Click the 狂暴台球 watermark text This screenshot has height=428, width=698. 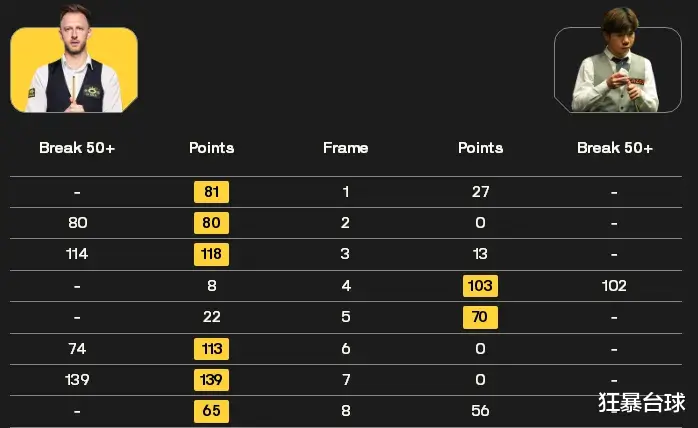click(x=641, y=402)
